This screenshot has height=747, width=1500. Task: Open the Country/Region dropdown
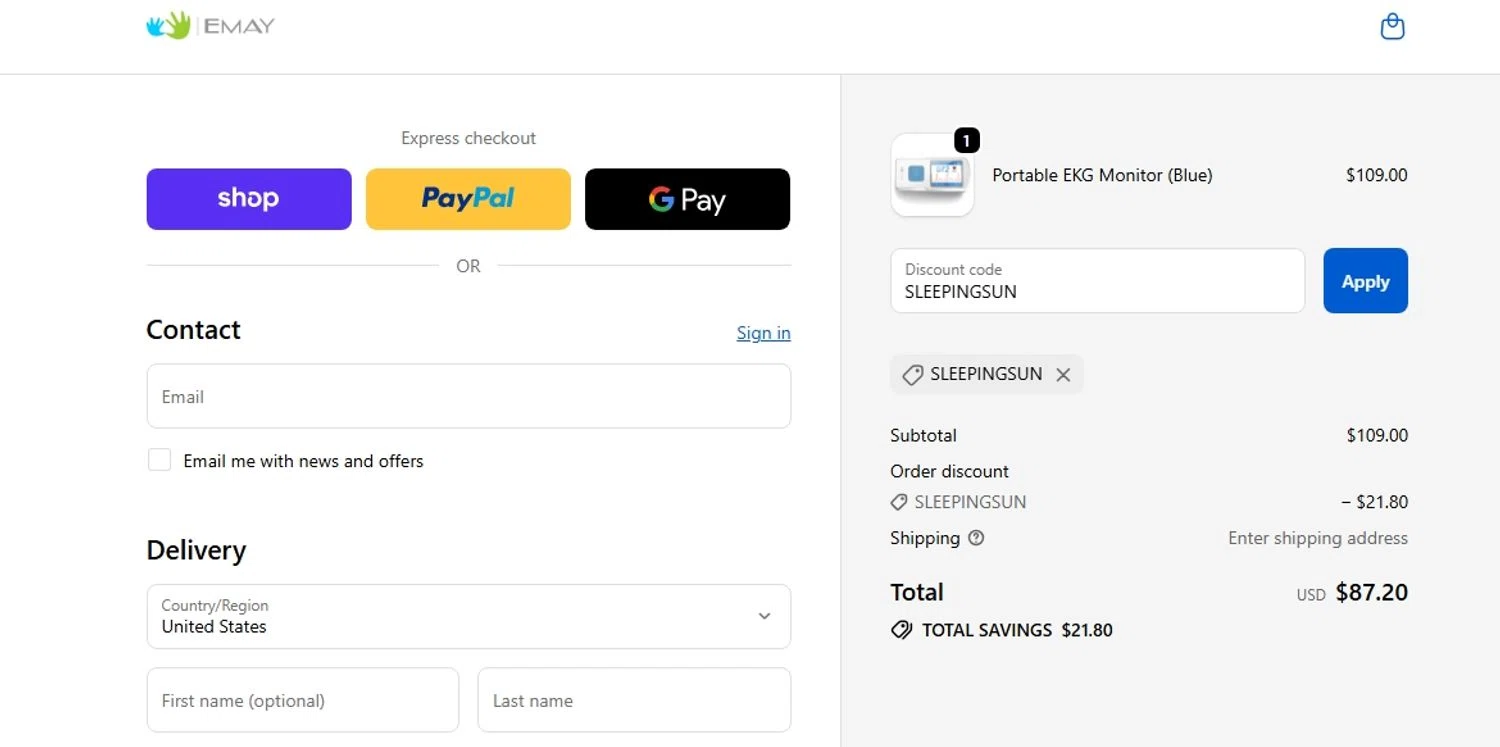pos(469,617)
